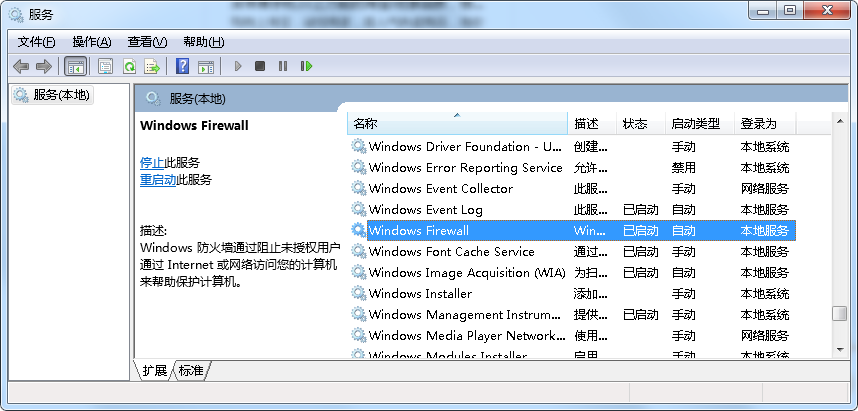Screen dimensions: 858x411
Task: Click 手动 startup type of Windows Management Instrumentation
Action: coord(683,315)
